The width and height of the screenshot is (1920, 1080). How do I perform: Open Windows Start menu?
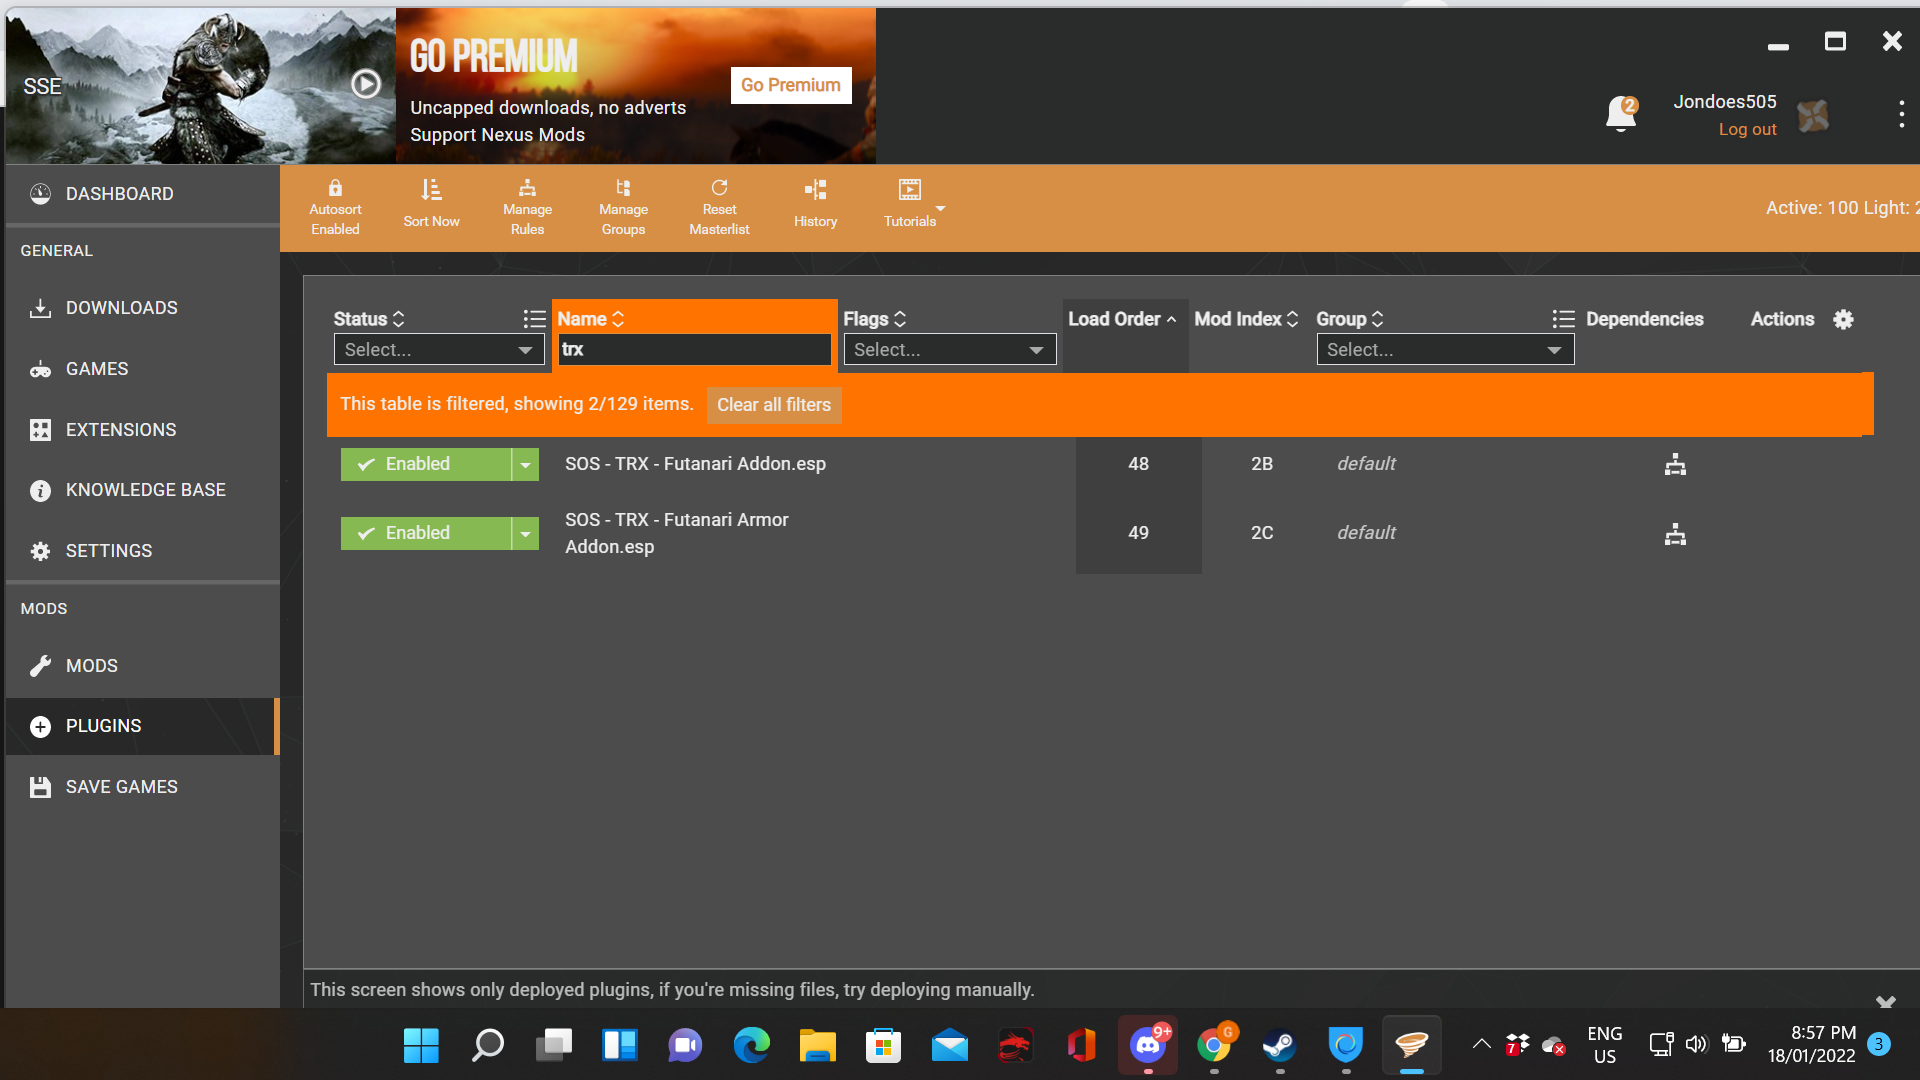point(421,1046)
